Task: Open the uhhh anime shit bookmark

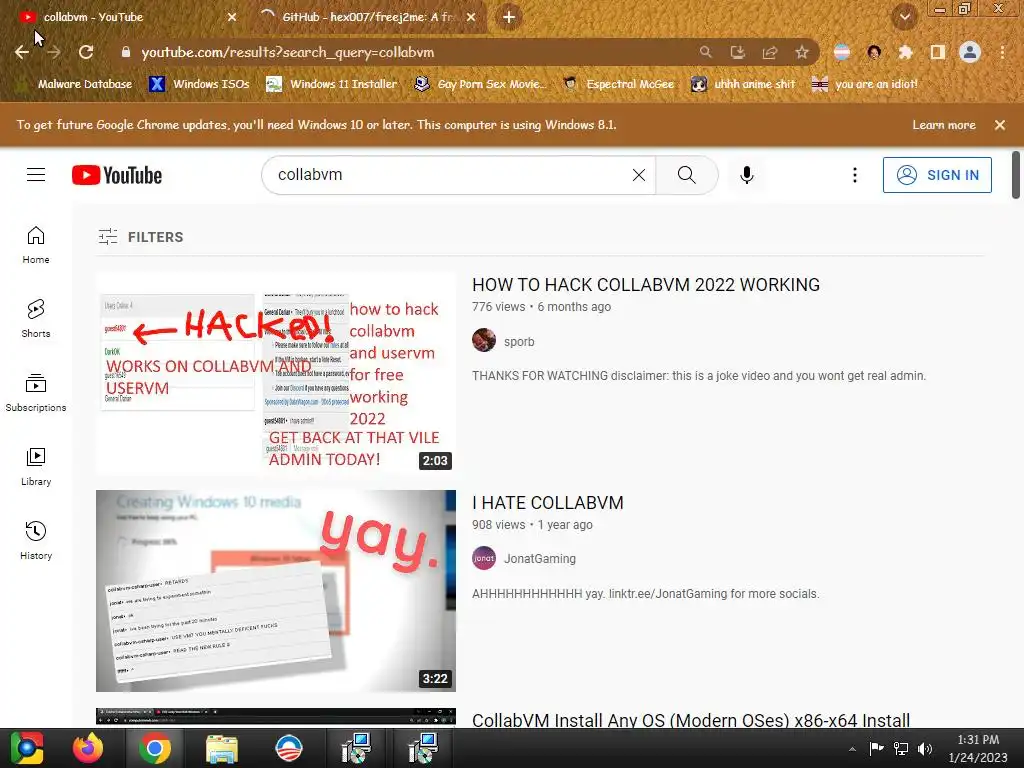Action: click(743, 84)
